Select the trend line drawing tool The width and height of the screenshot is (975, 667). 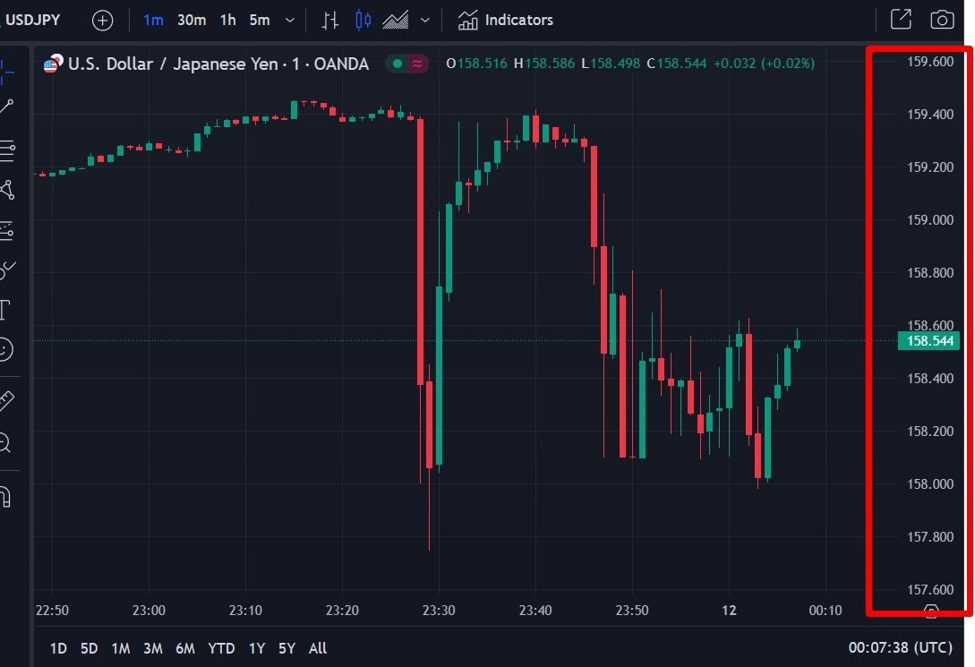pos(7,106)
